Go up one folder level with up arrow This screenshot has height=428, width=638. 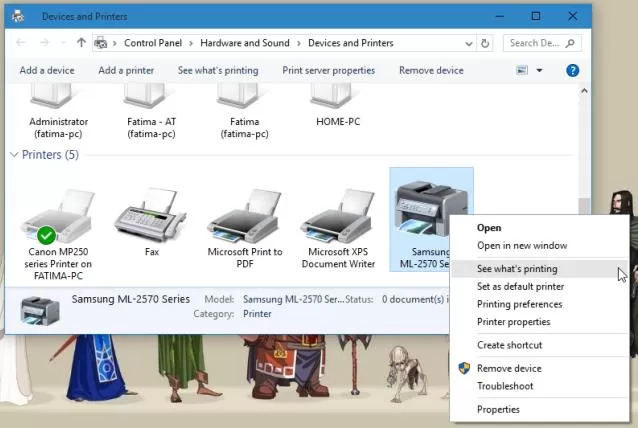[81, 42]
